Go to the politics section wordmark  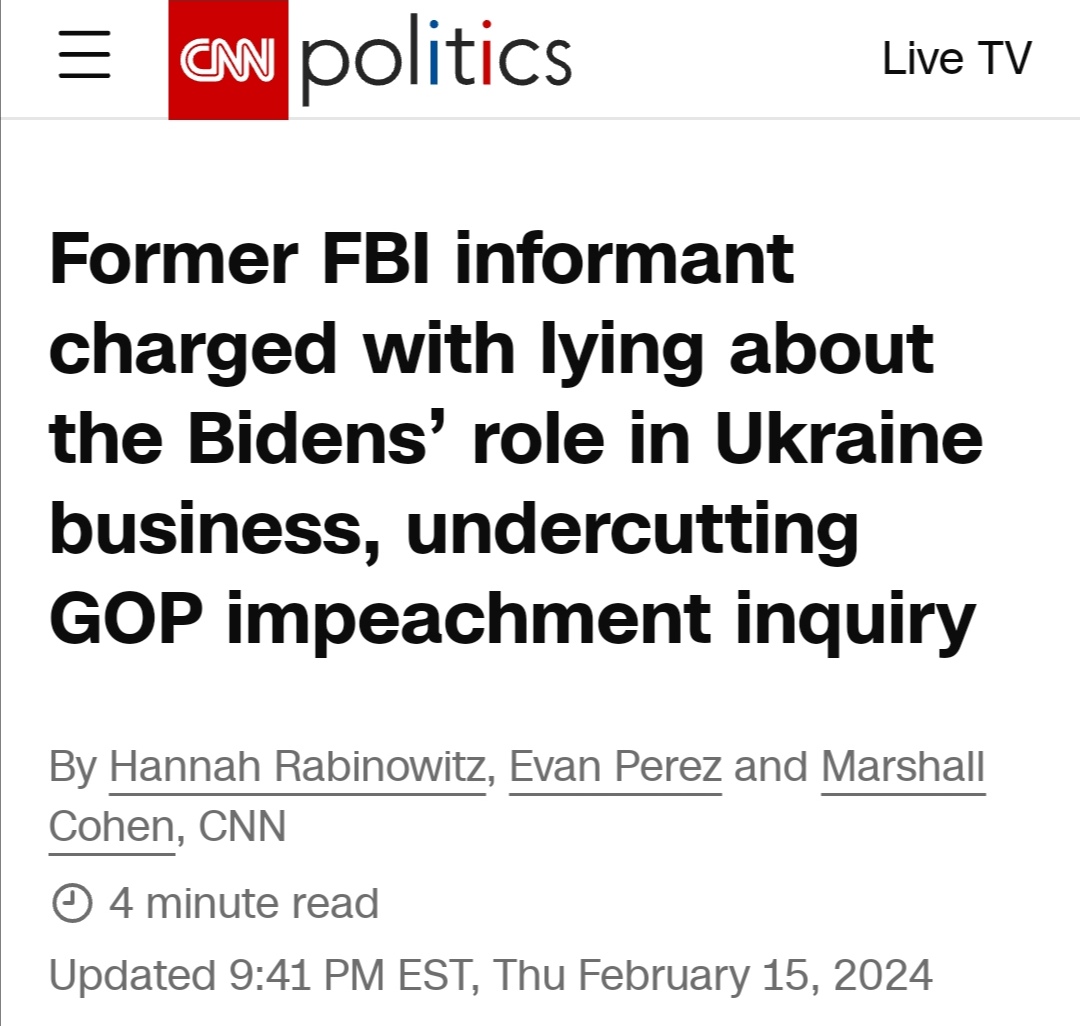pyautogui.click(x=436, y=59)
